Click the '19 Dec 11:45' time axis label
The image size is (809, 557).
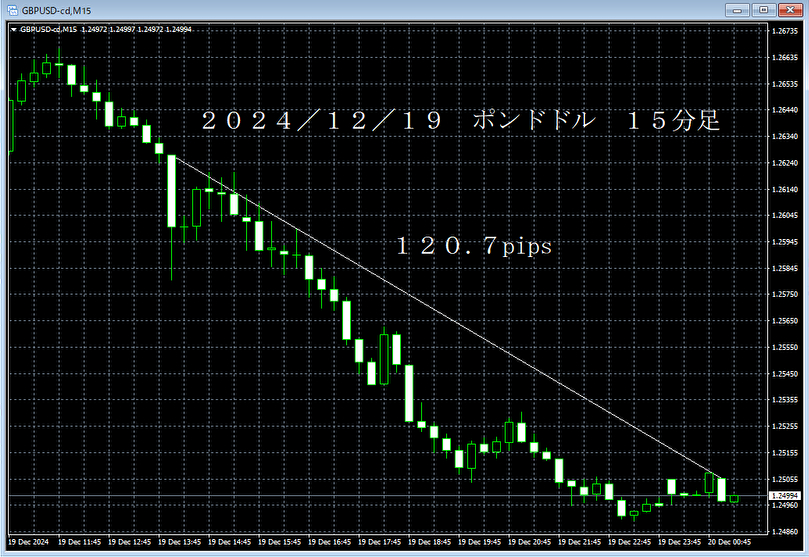[x=79, y=542]
